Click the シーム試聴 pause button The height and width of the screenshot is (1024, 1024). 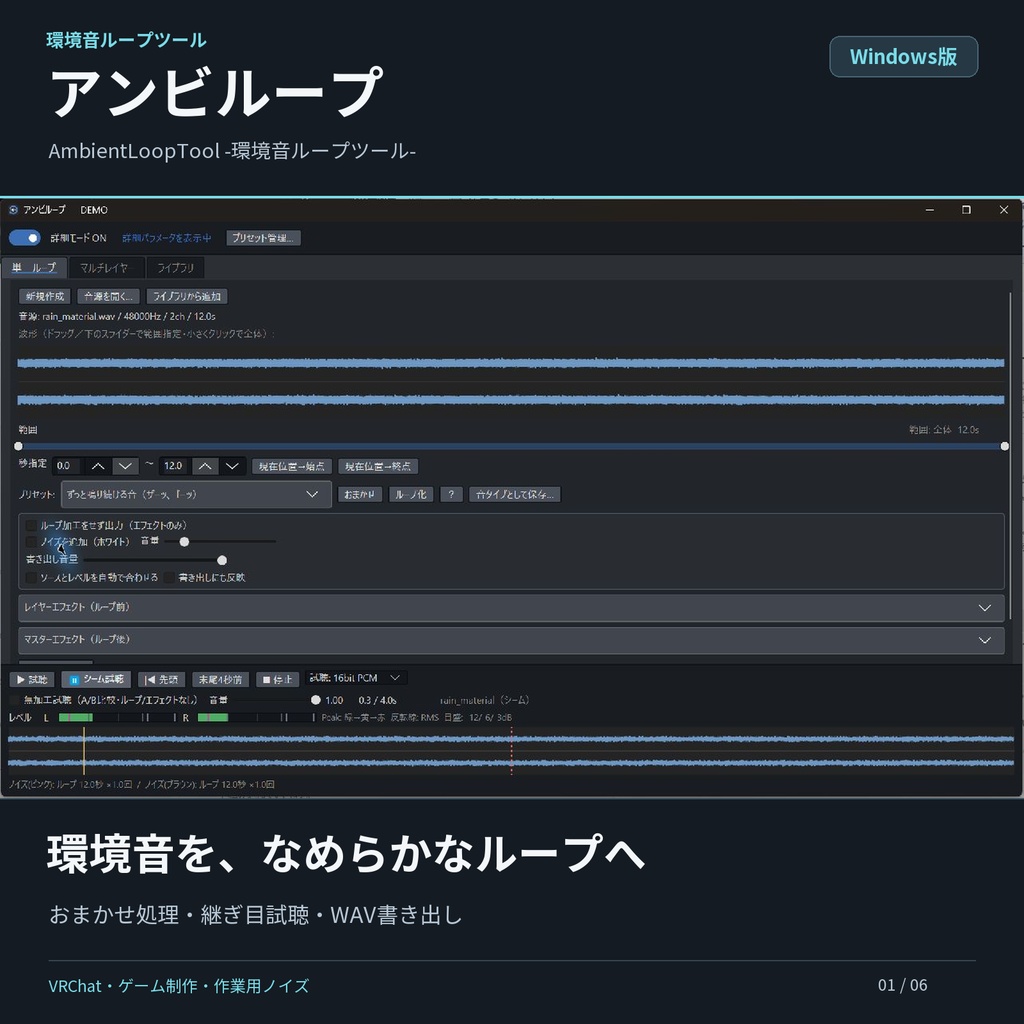pos(96,680)
